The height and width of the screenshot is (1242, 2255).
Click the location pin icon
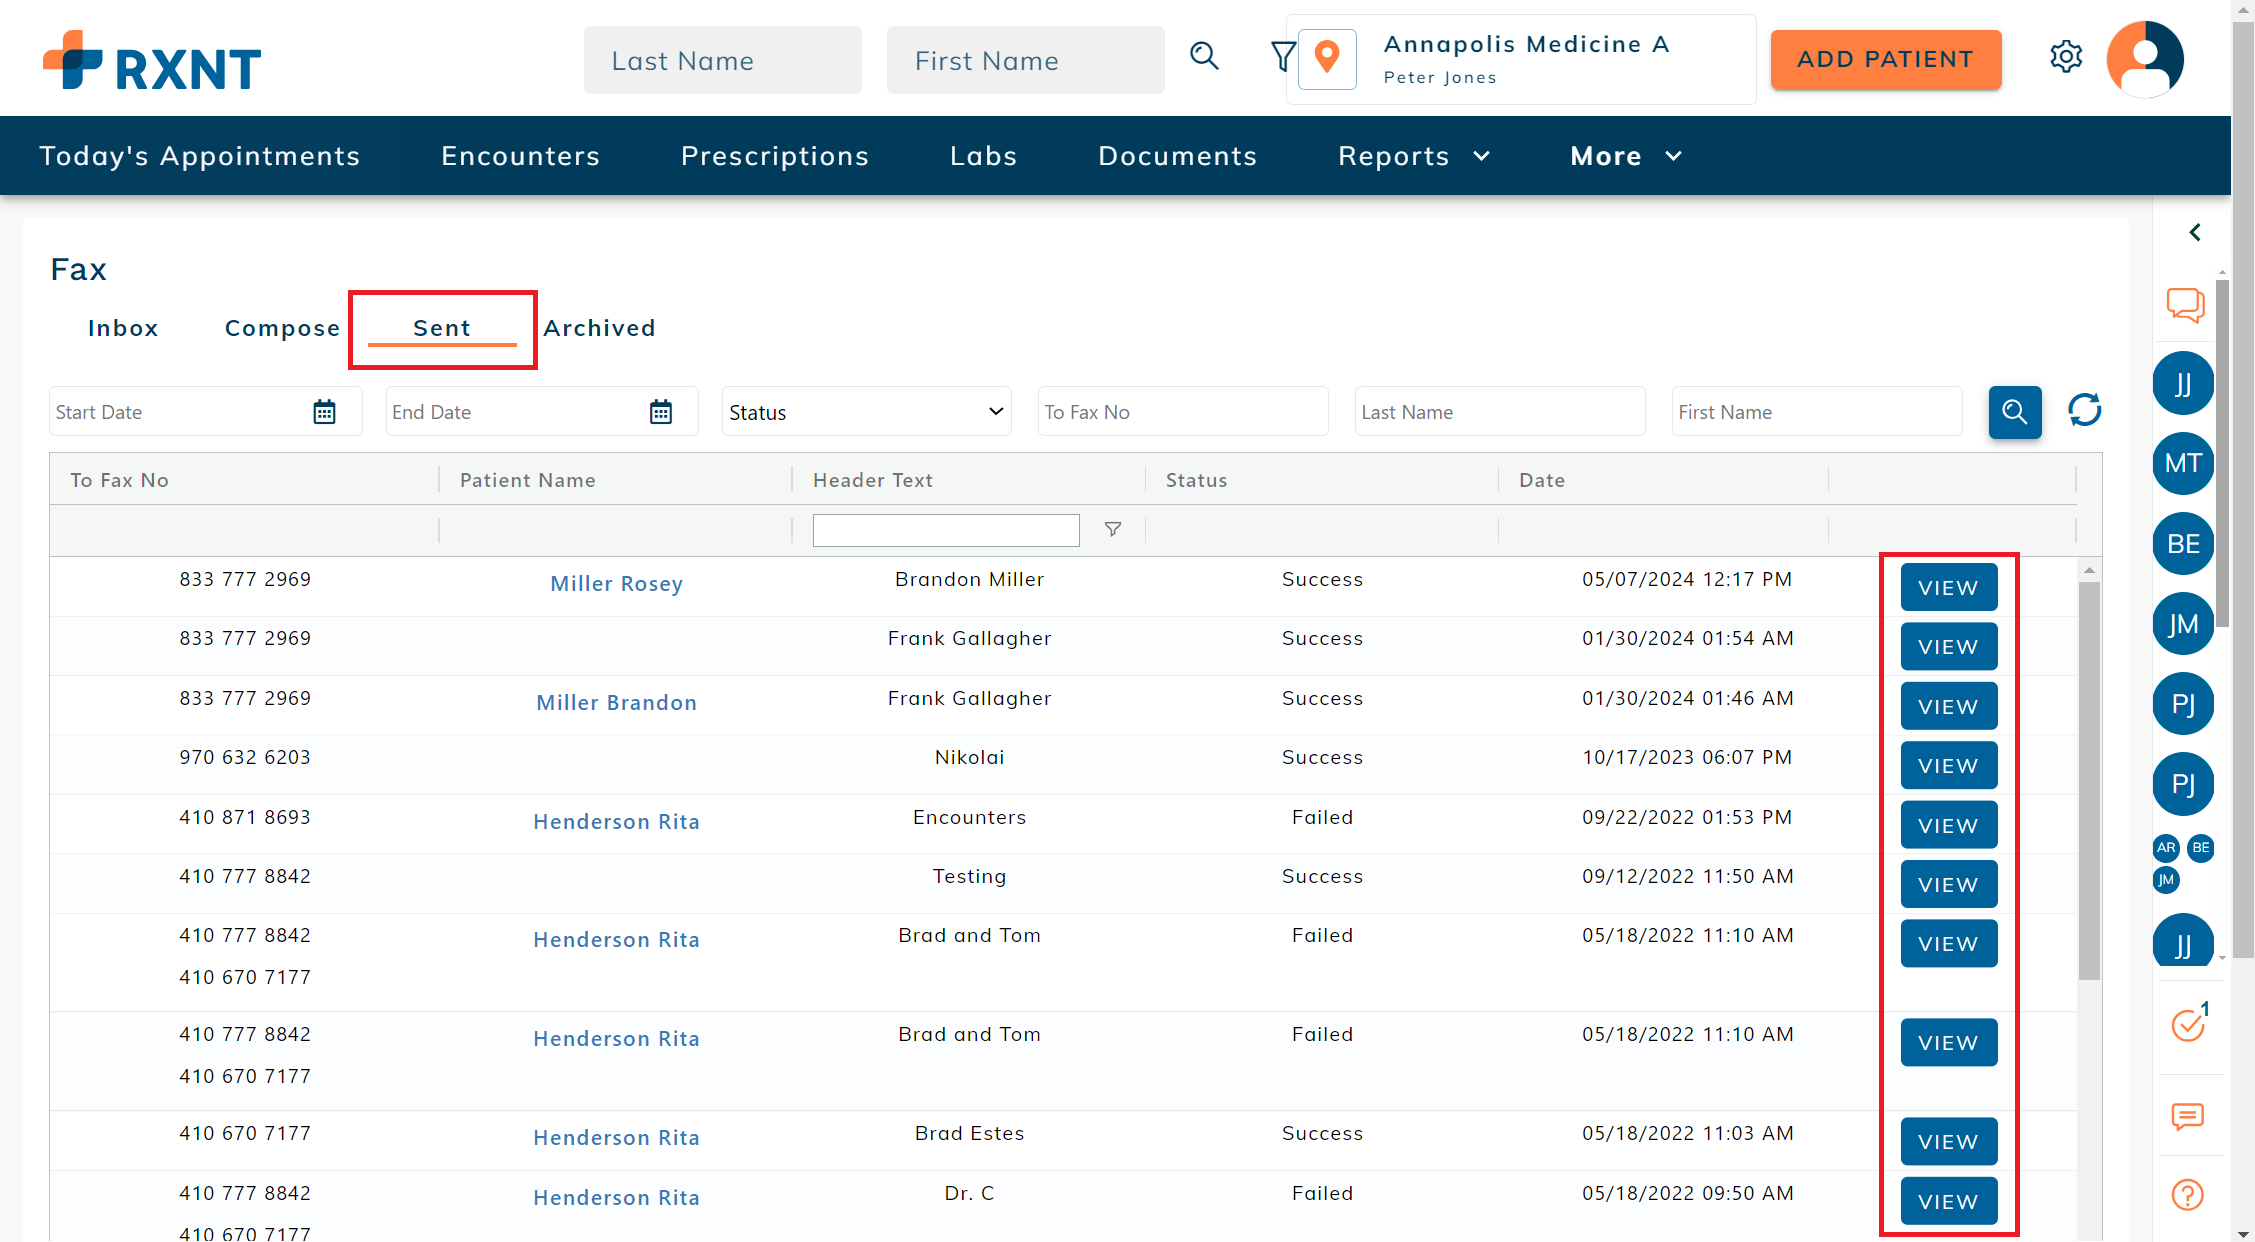1327,58
